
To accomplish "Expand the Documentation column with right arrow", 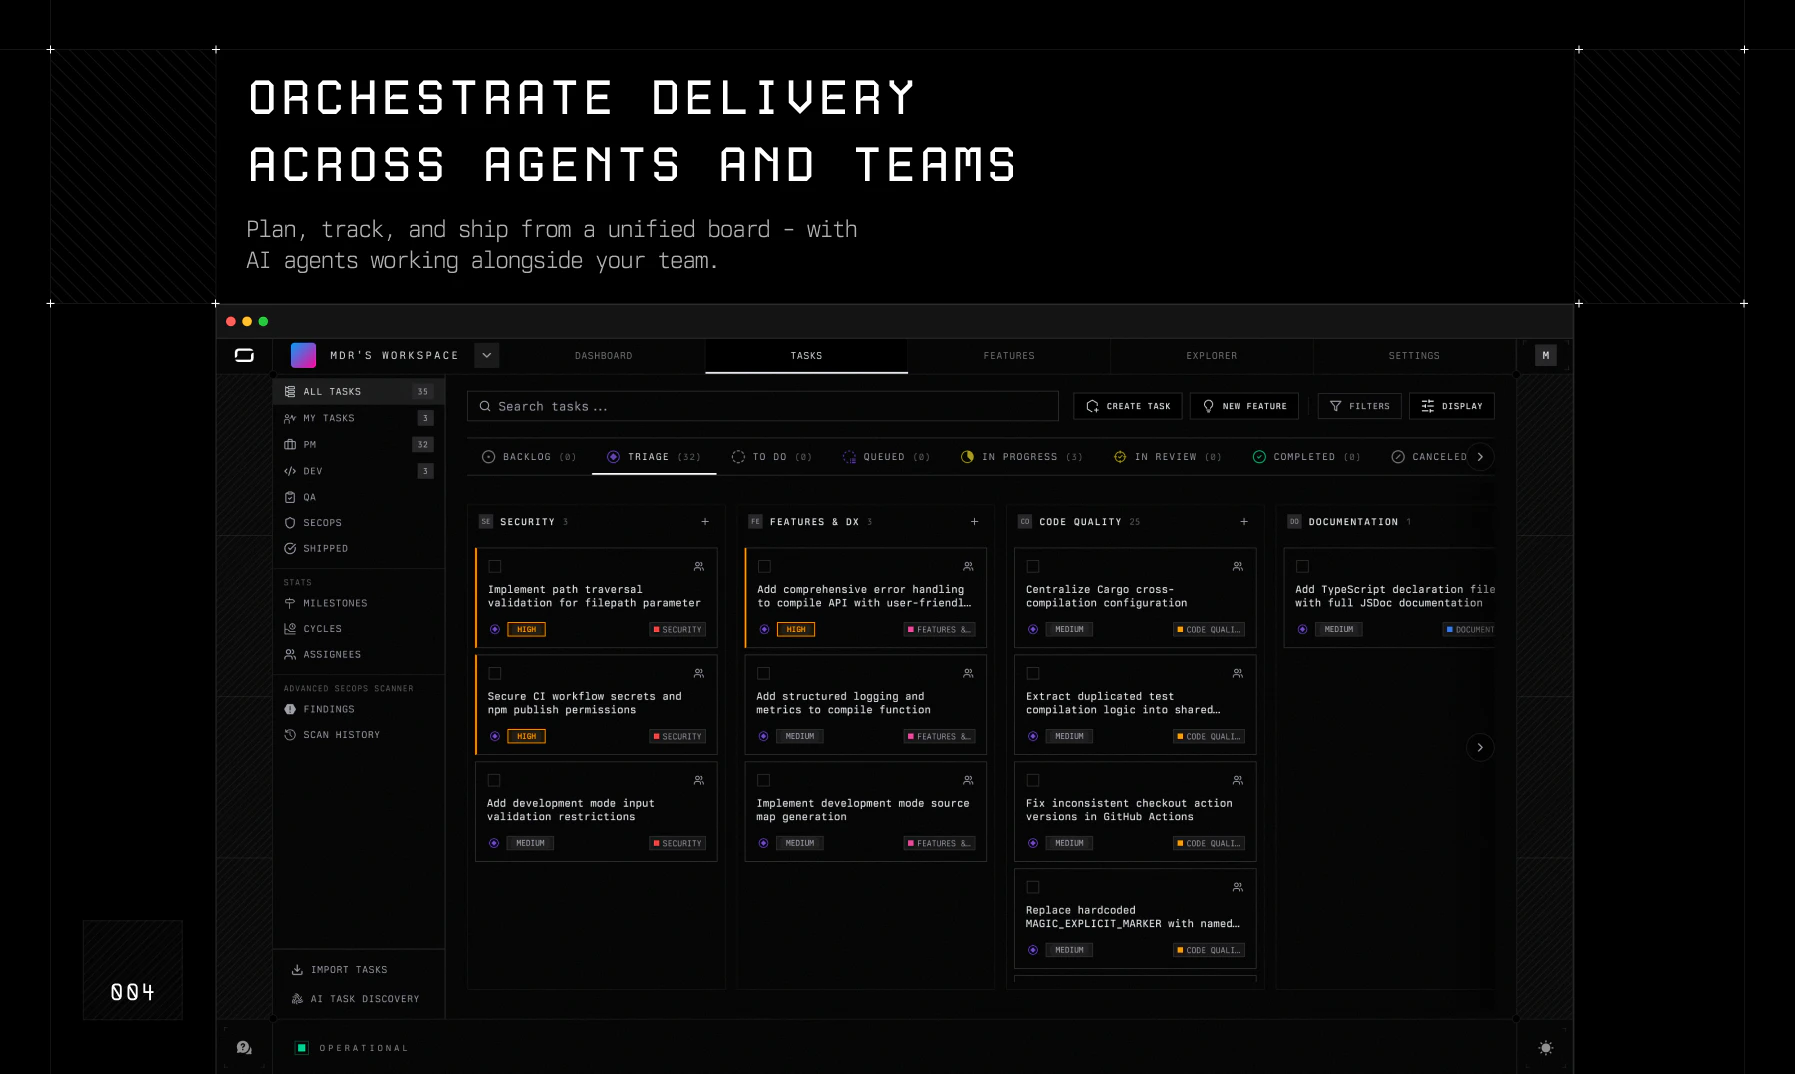I will [1480, 747].
